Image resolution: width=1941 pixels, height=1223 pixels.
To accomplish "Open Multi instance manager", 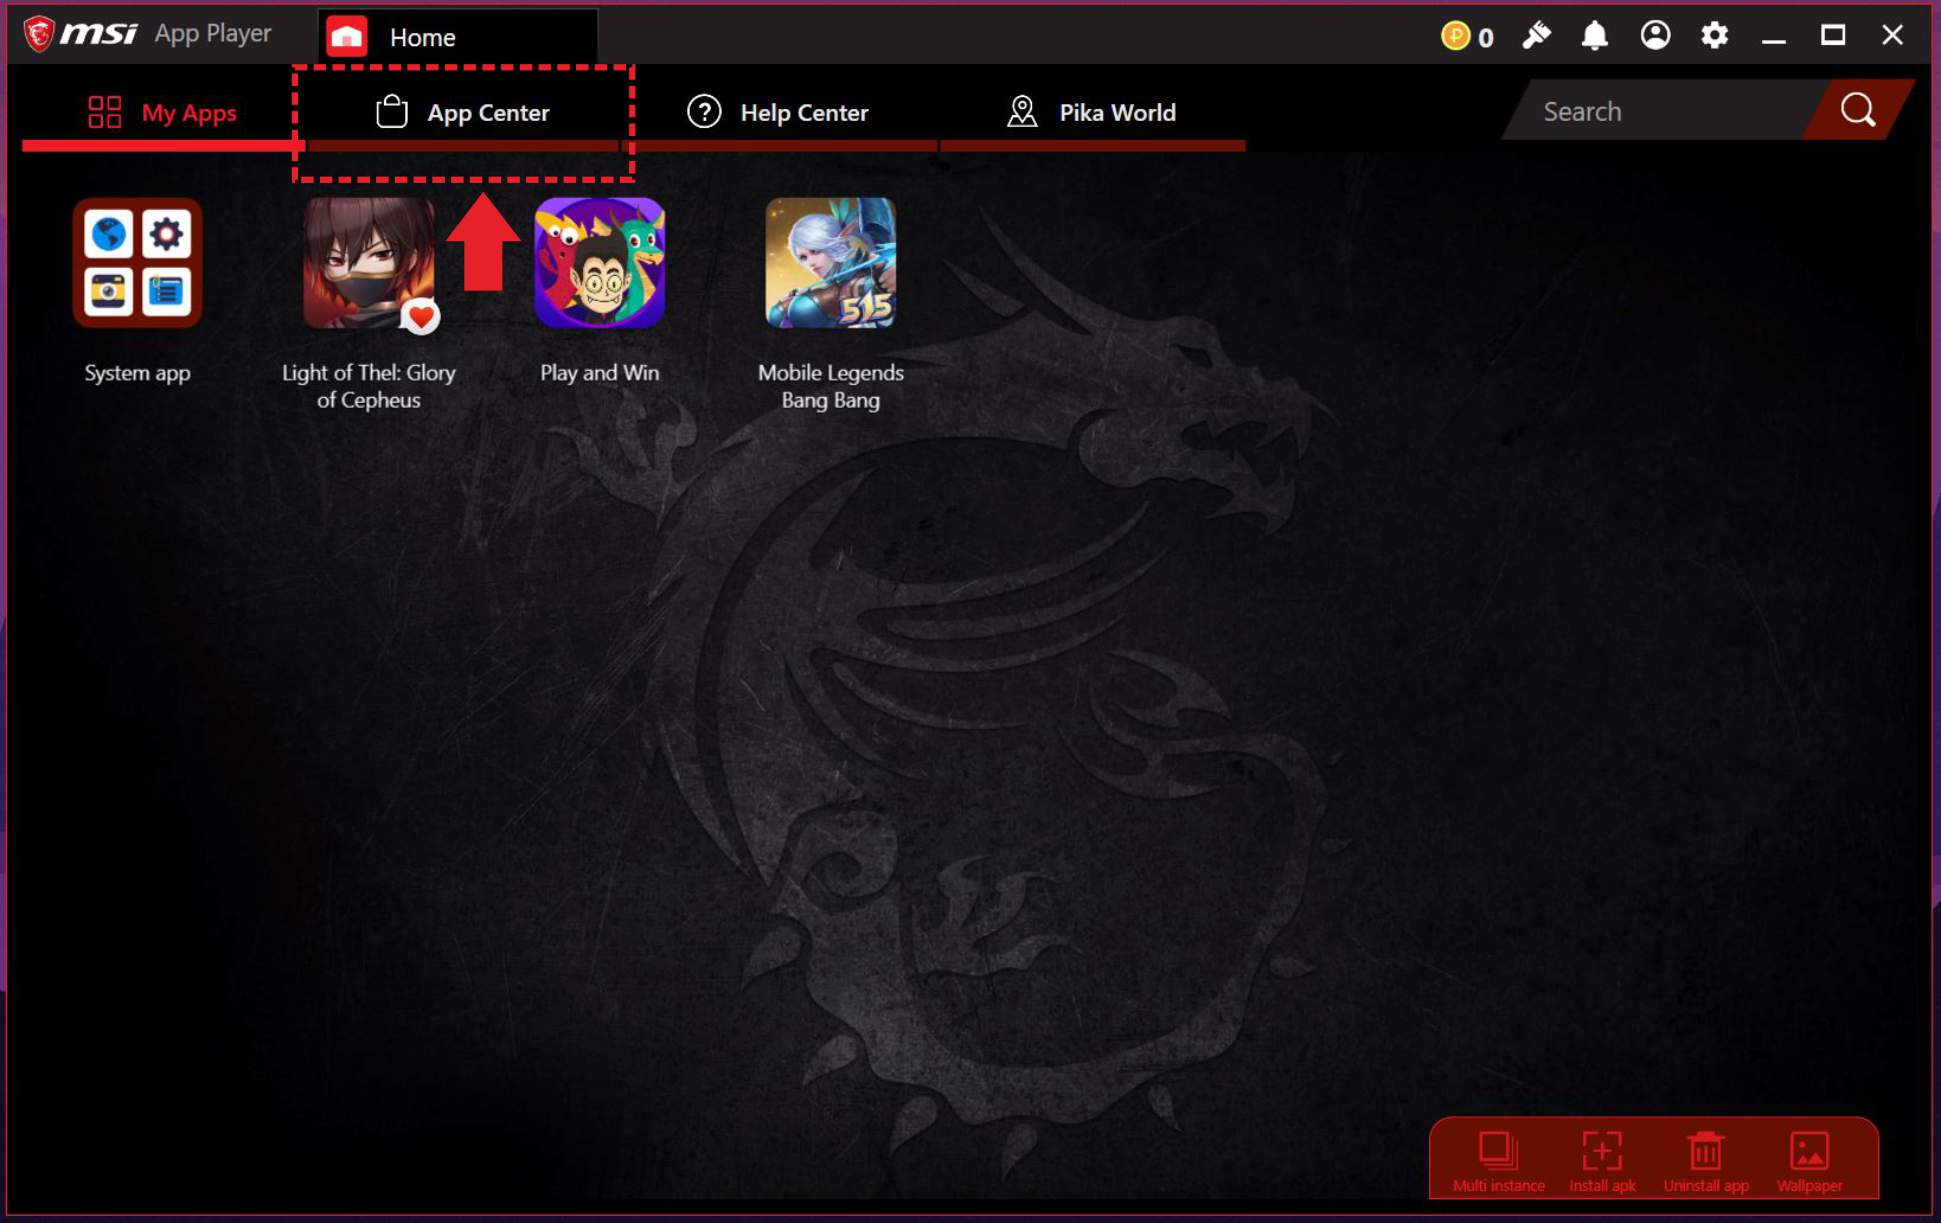I will point(1498,1159).
